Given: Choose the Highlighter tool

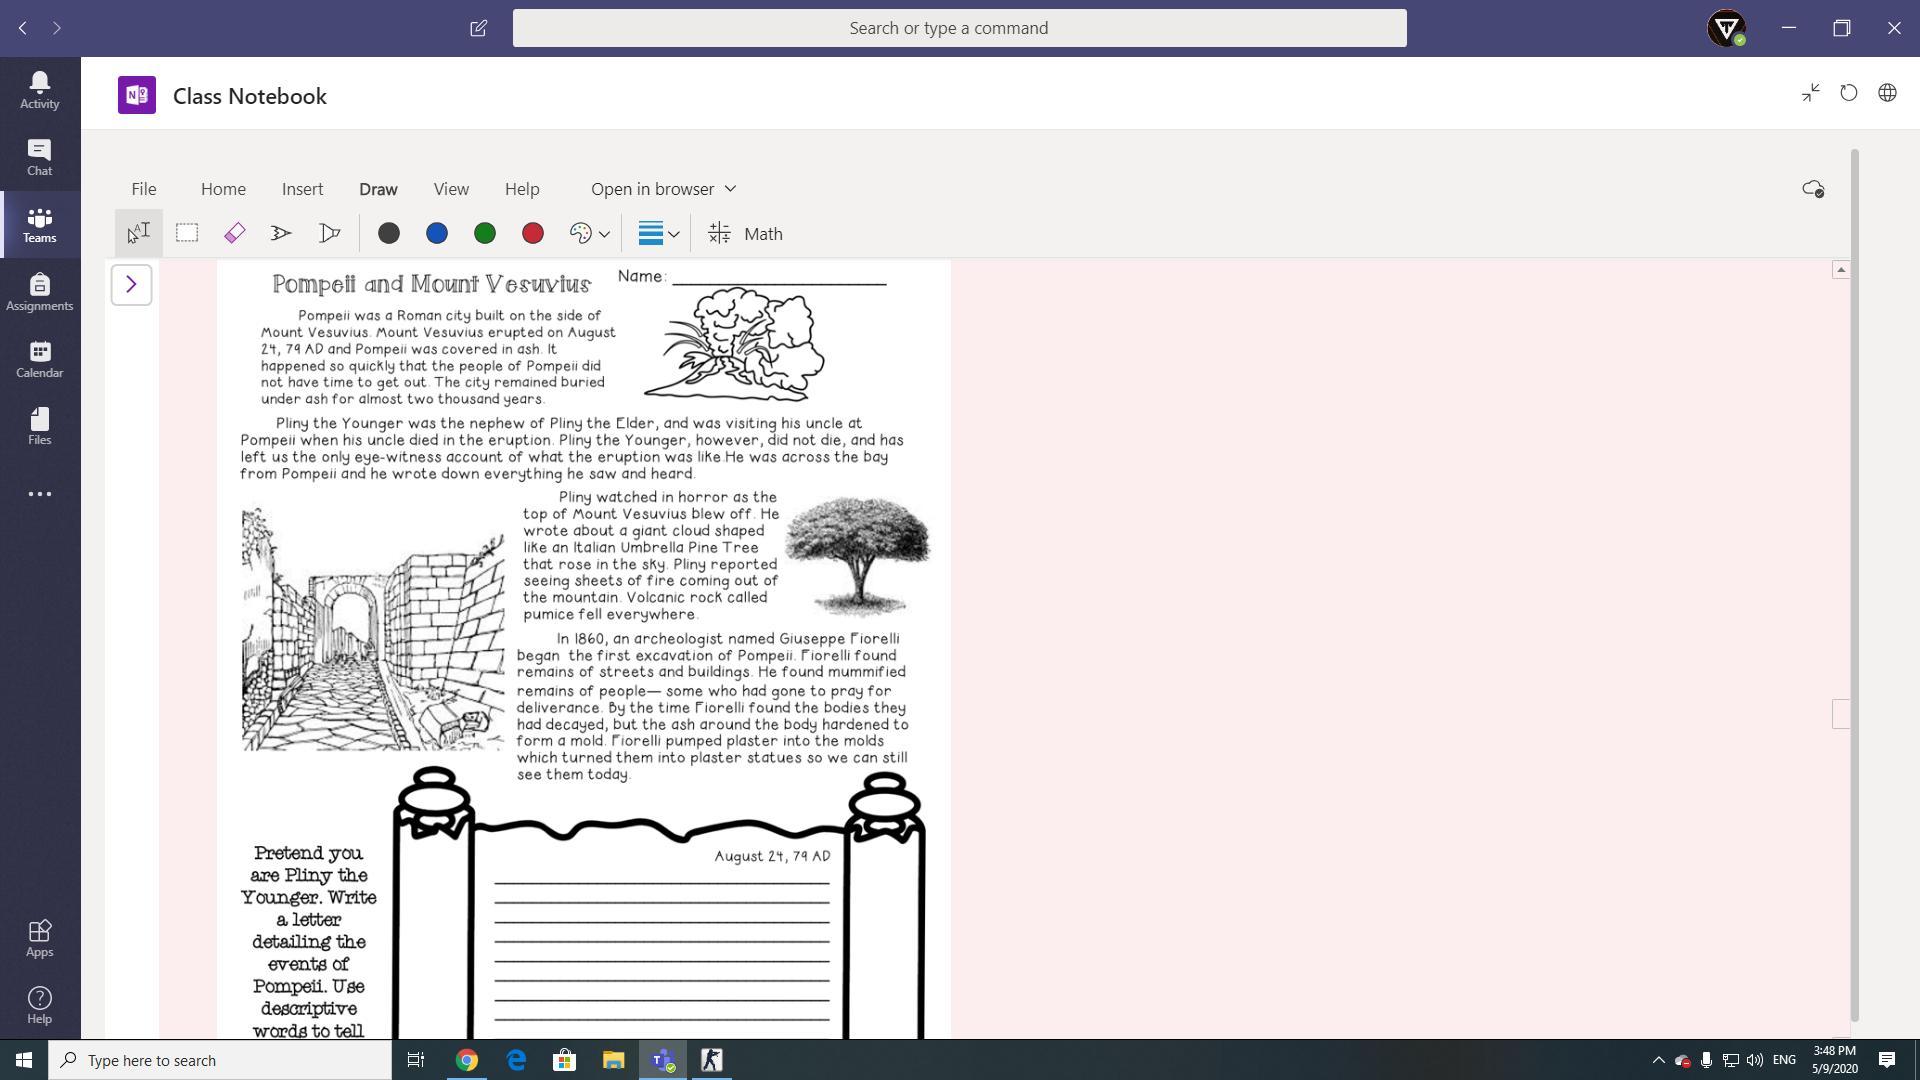Looking at the screenshot, I should (x=329, y=233).
